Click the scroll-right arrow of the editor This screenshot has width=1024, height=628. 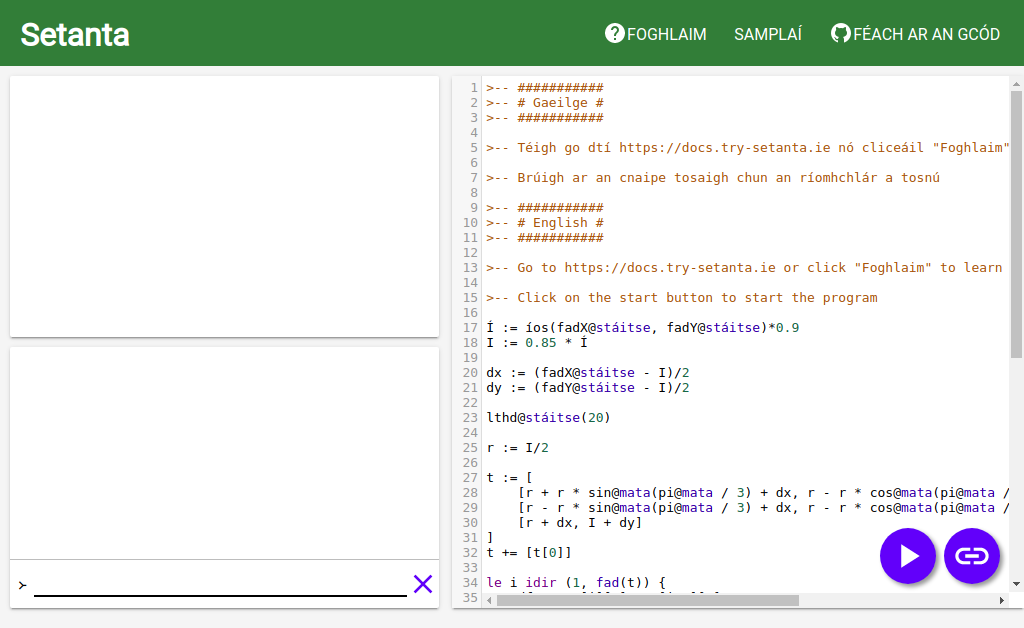click(1002, 600)
